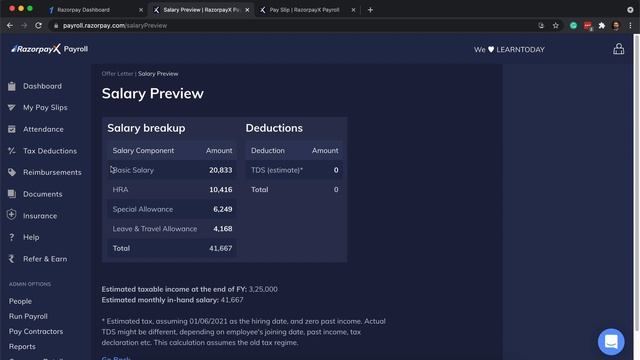Image resolution: width=640 pixels, height=360 pixels.
Task: Click the HRA amount 10,416
Action: coord(220,190)
